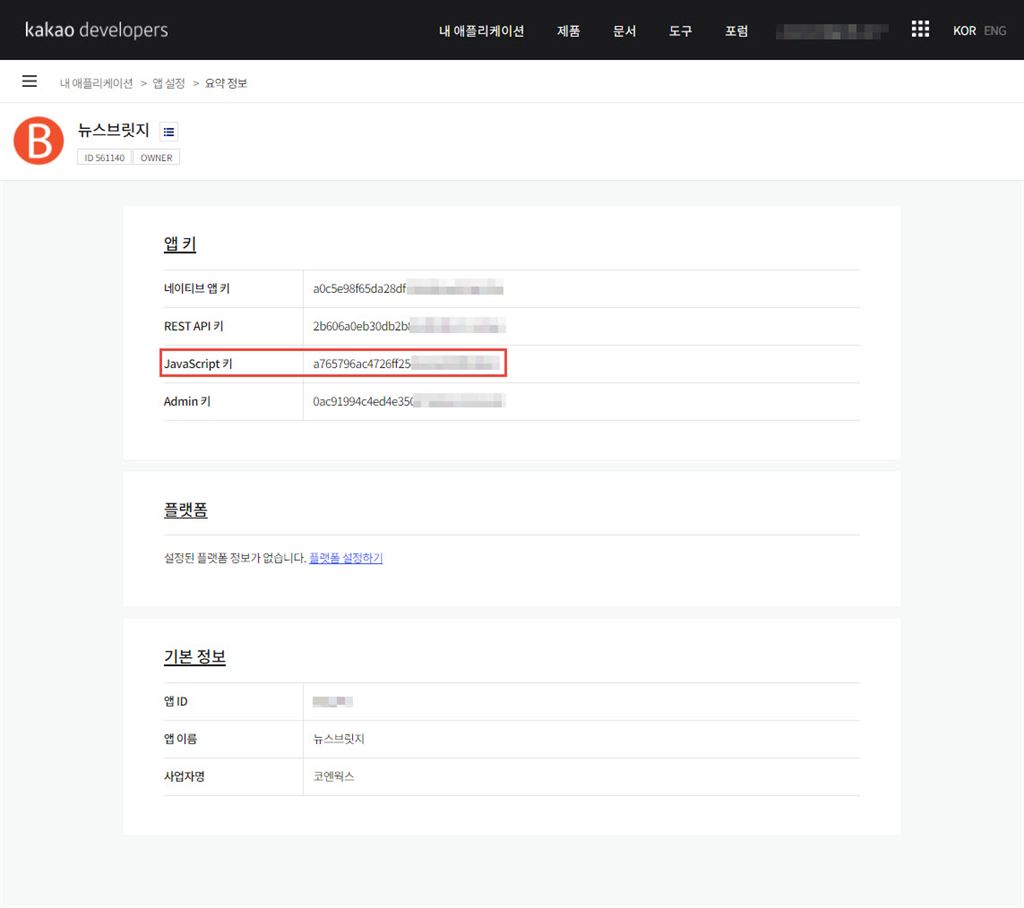1024x908 pixels.
Task: Click the orange B app logo
Action: pos(39,140)
